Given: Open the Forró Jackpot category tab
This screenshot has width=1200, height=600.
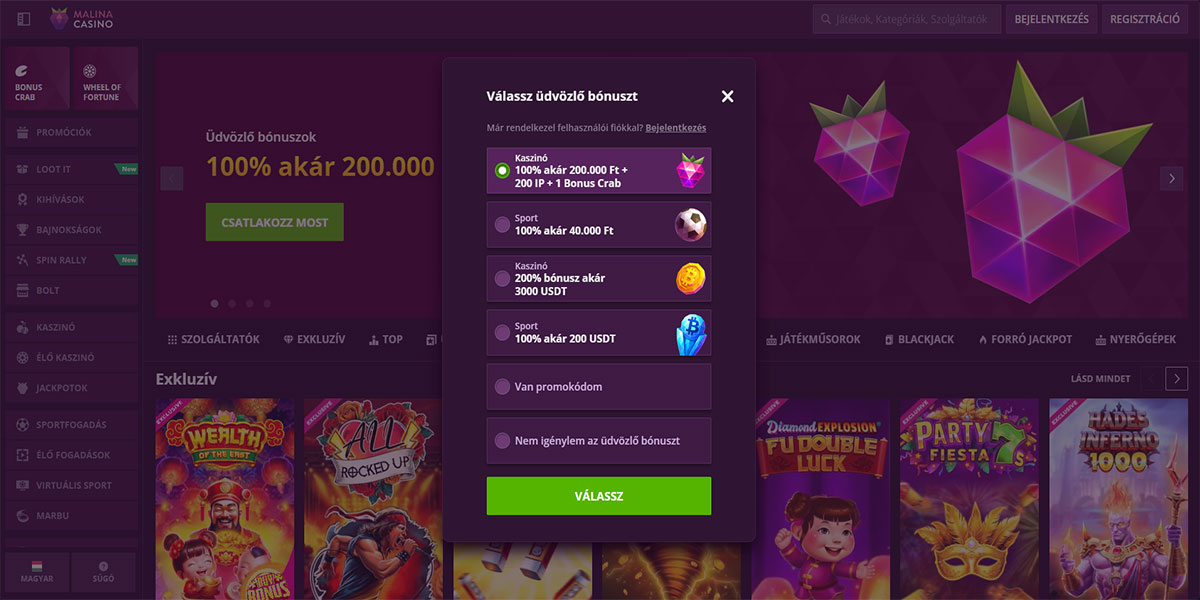Looking at the screenshot, I should pos(1031,340).
